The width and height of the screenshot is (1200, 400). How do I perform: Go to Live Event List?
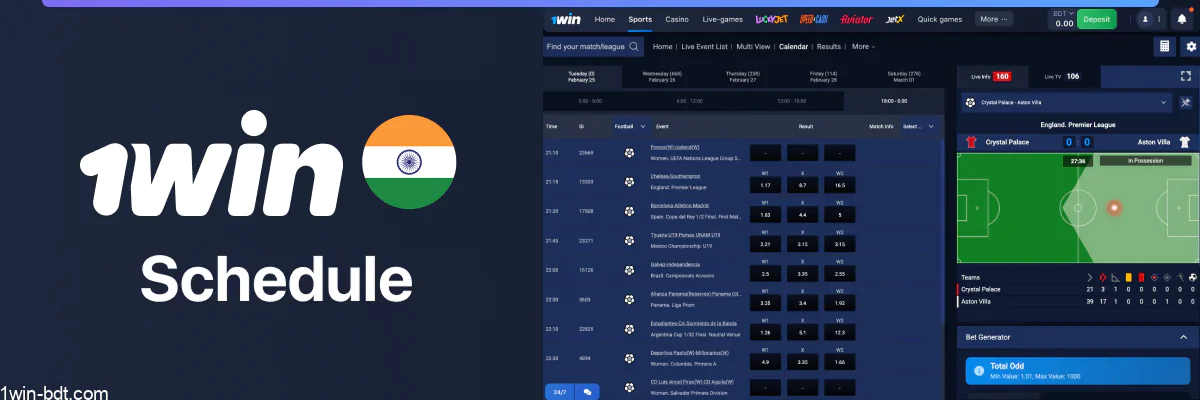[x=704, y=46]
